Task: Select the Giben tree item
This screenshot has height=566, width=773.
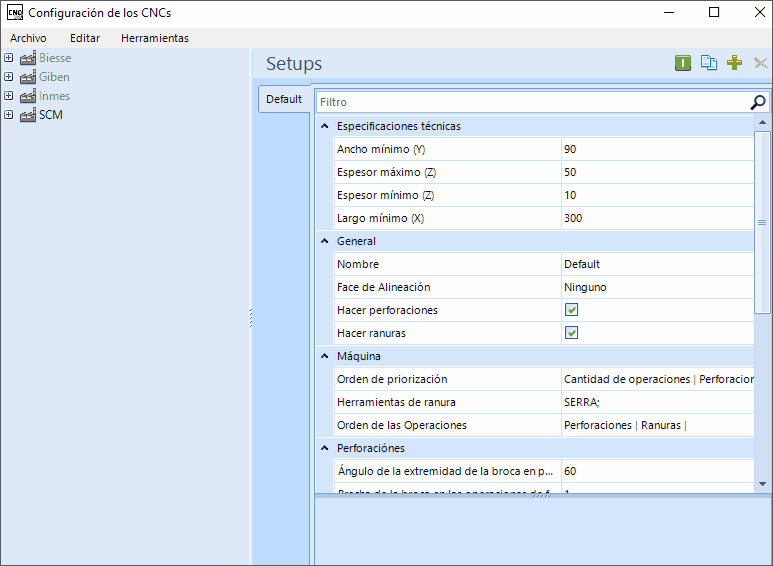Action: [54, 77]
